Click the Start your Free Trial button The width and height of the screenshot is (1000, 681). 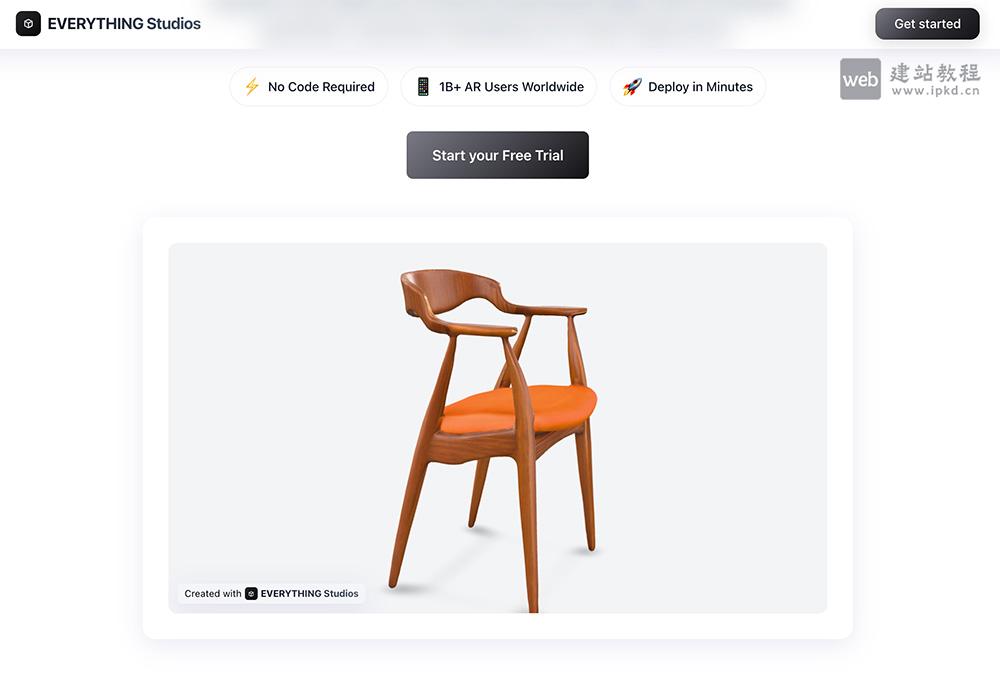tap(497, 155)
